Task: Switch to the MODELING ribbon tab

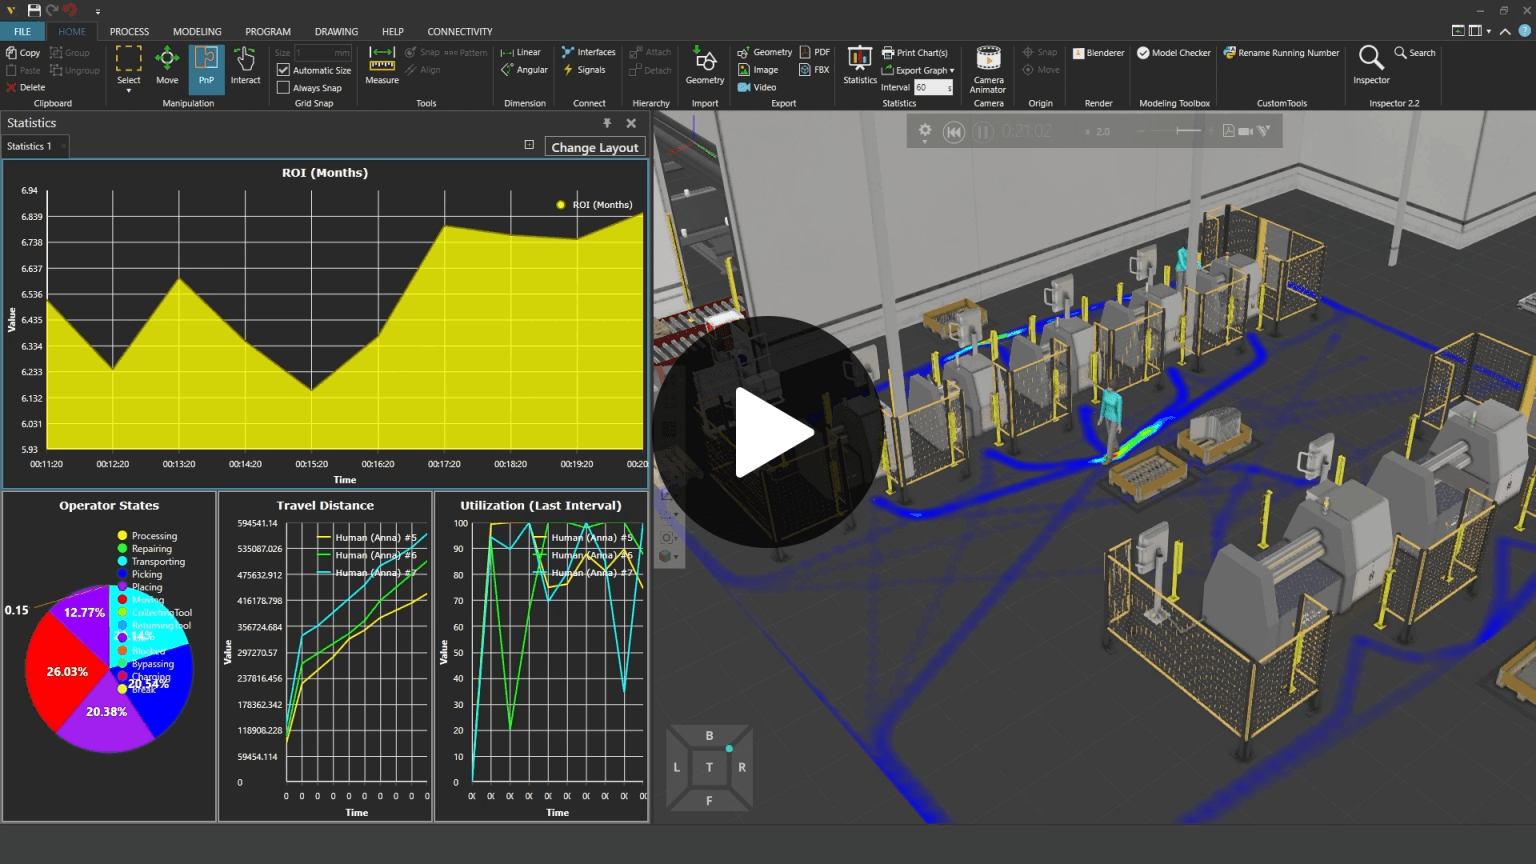Action: coord(197,32)
